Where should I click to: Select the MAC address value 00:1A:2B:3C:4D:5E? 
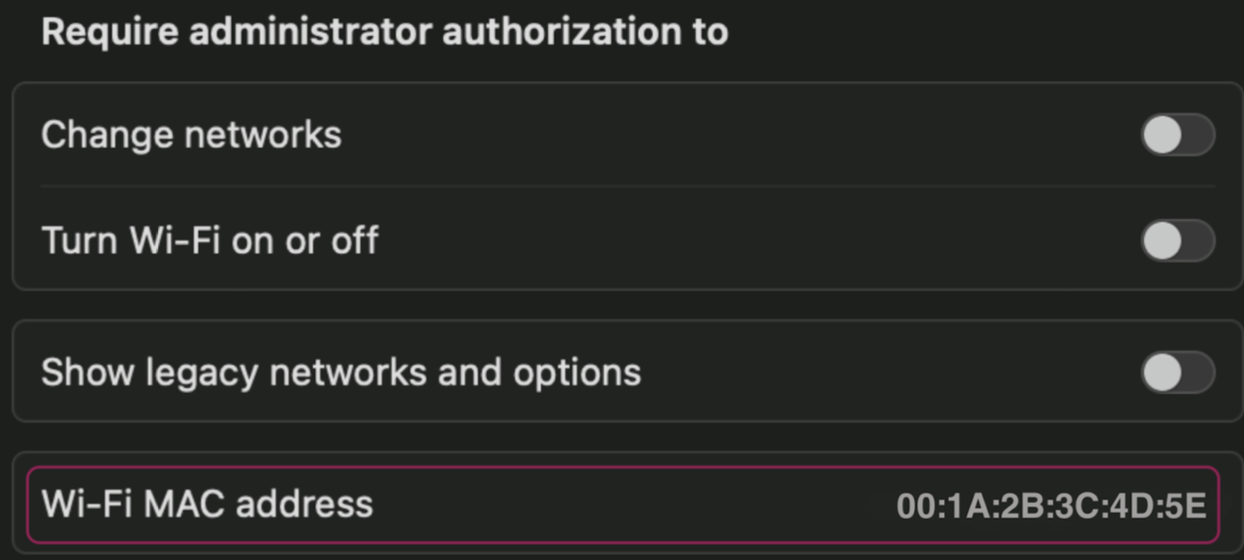point(1051,506)
